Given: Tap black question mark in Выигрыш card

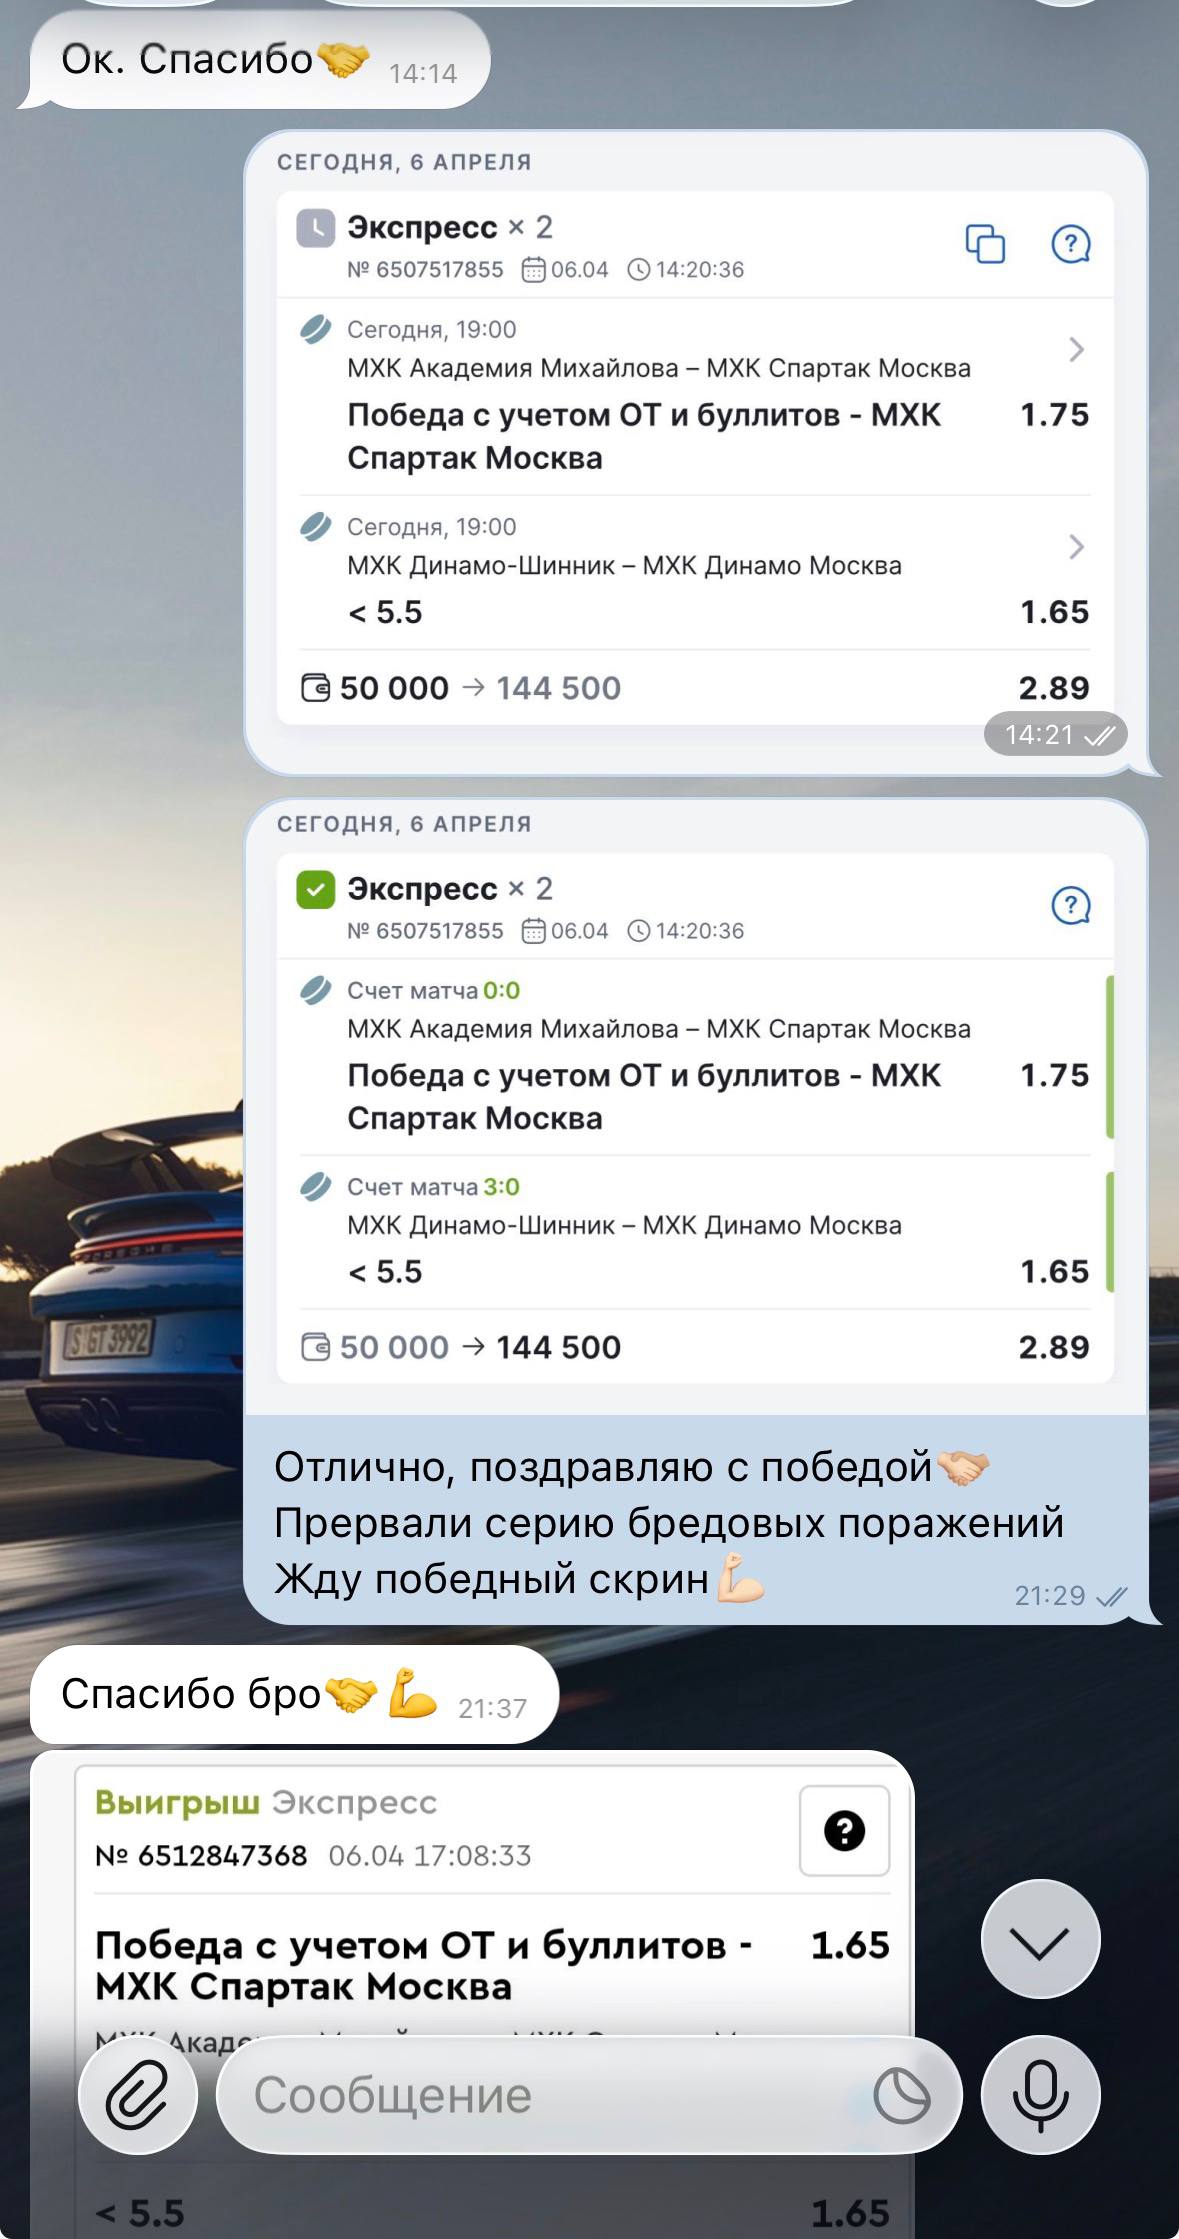Looking at the screenshot, I should click(x=844, y=1831).
